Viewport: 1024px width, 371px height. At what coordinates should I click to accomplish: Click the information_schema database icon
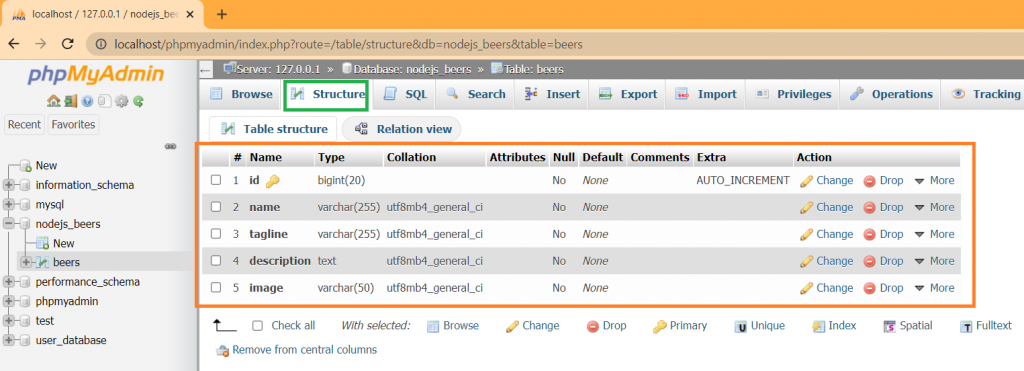point(24,185)
